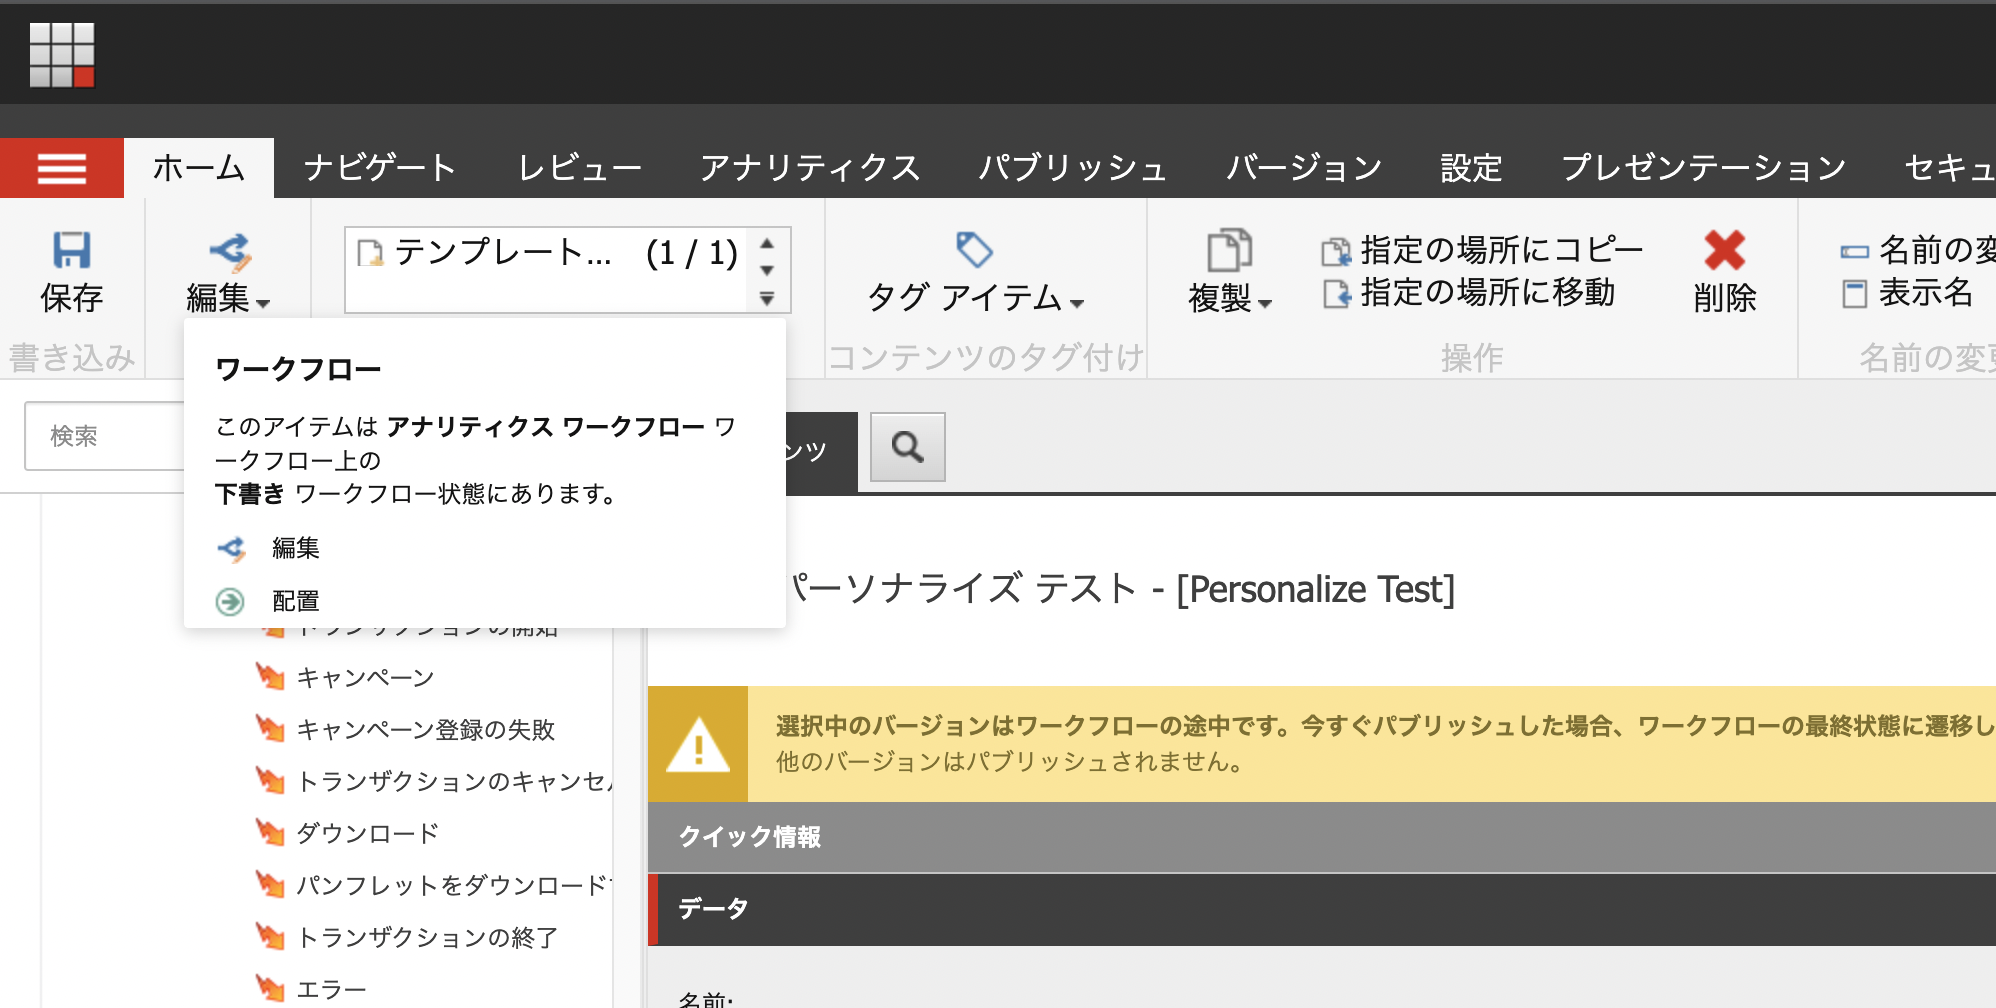This screenshot has width=1996, height=1008.
Task: Collapse the データ section header
Action: tap(1322, 909)
